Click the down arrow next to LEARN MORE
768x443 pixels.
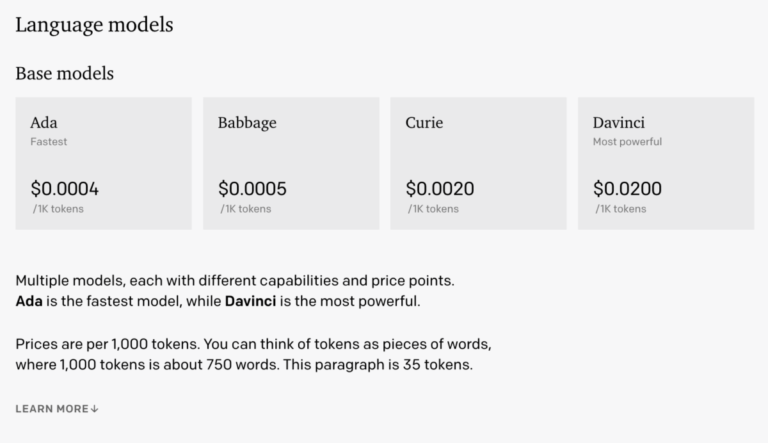95,409
